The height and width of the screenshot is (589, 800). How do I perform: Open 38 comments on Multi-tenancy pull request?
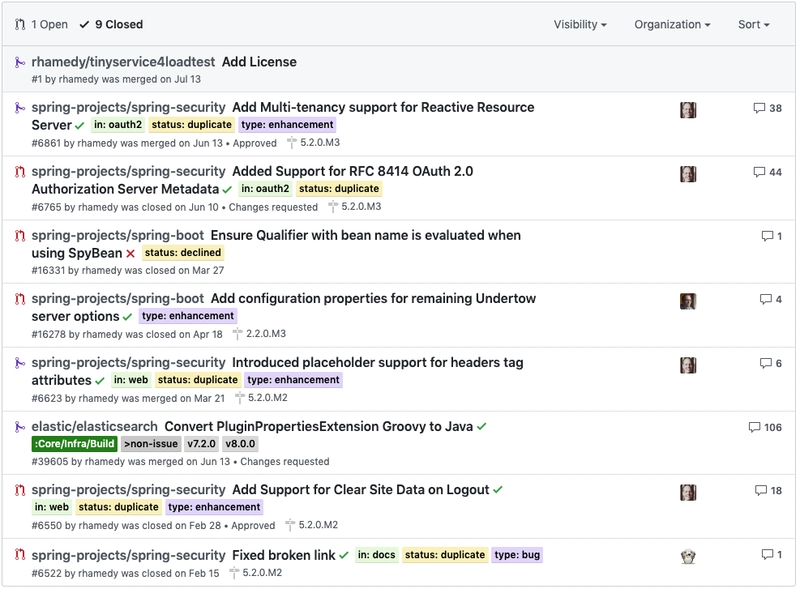click(768, 108)
